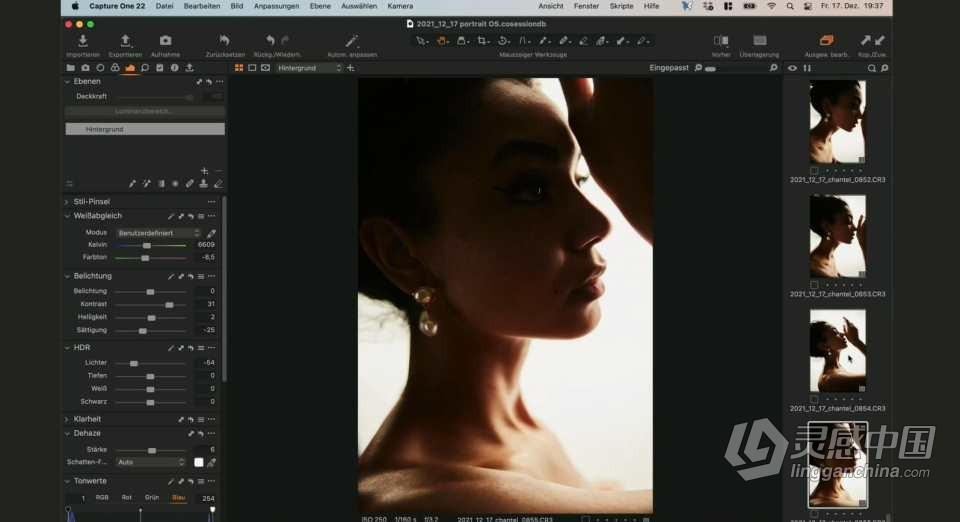Open macOS Spotlight search icon
This screenshot has height=522, width=960.
(790, 6)
